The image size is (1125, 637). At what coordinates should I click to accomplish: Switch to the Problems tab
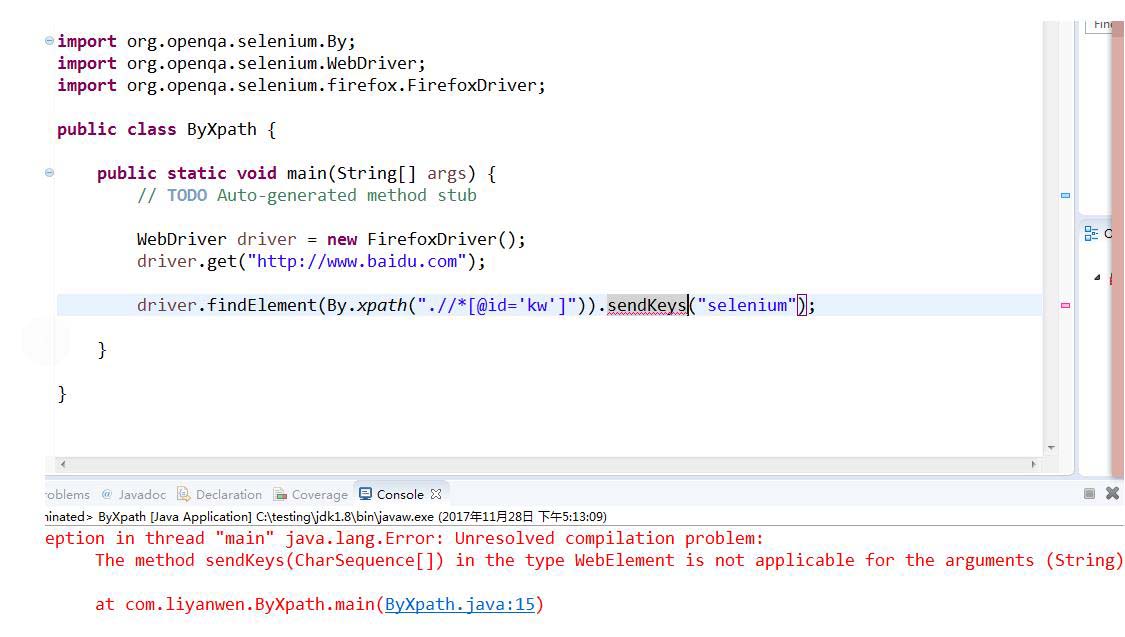click(x=67, y=494)
